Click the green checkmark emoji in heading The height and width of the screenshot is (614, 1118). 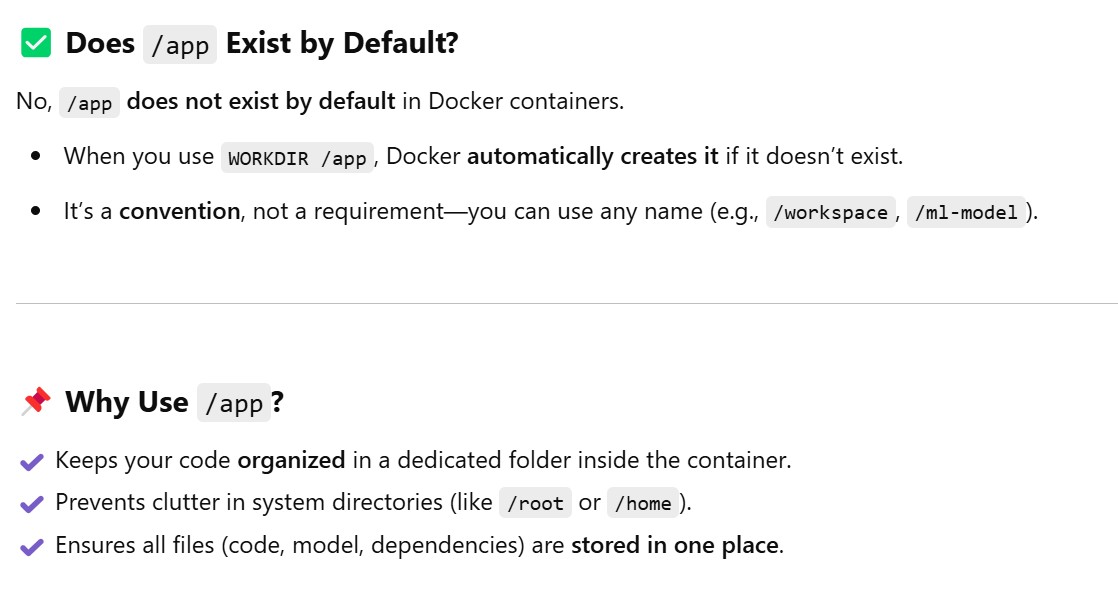[36, 43]
